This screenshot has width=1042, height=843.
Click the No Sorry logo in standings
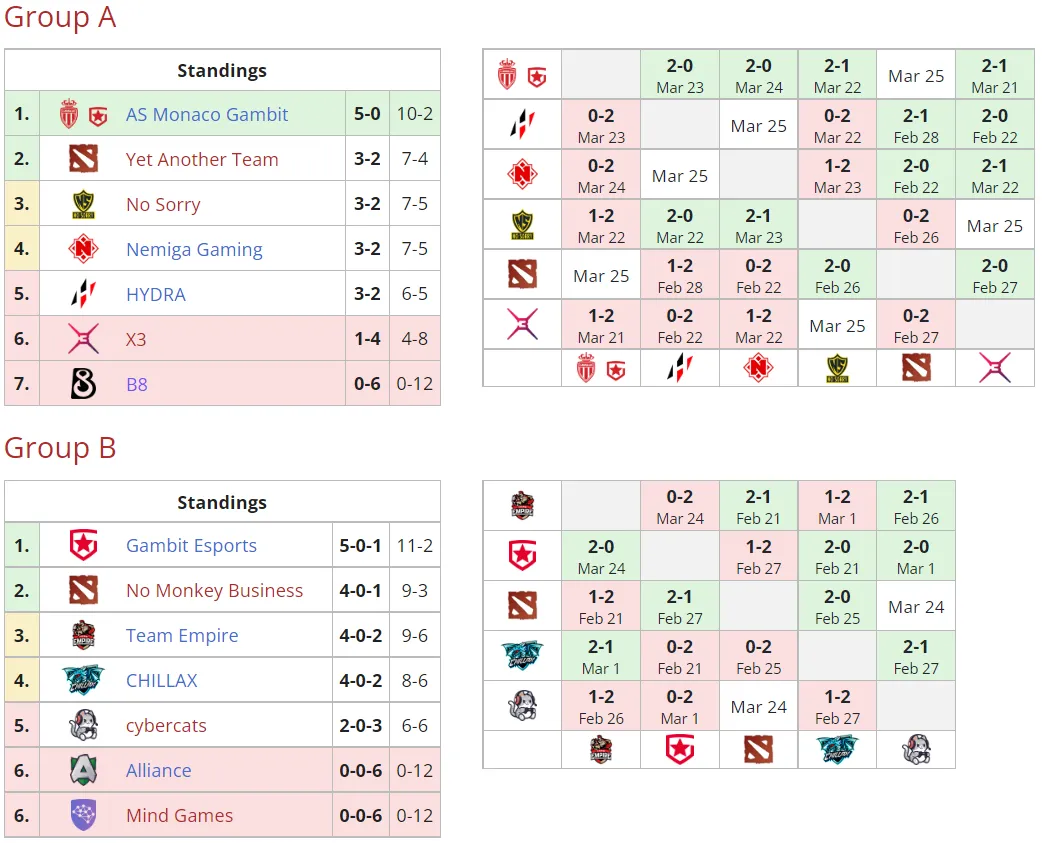(x=83, y=204)
